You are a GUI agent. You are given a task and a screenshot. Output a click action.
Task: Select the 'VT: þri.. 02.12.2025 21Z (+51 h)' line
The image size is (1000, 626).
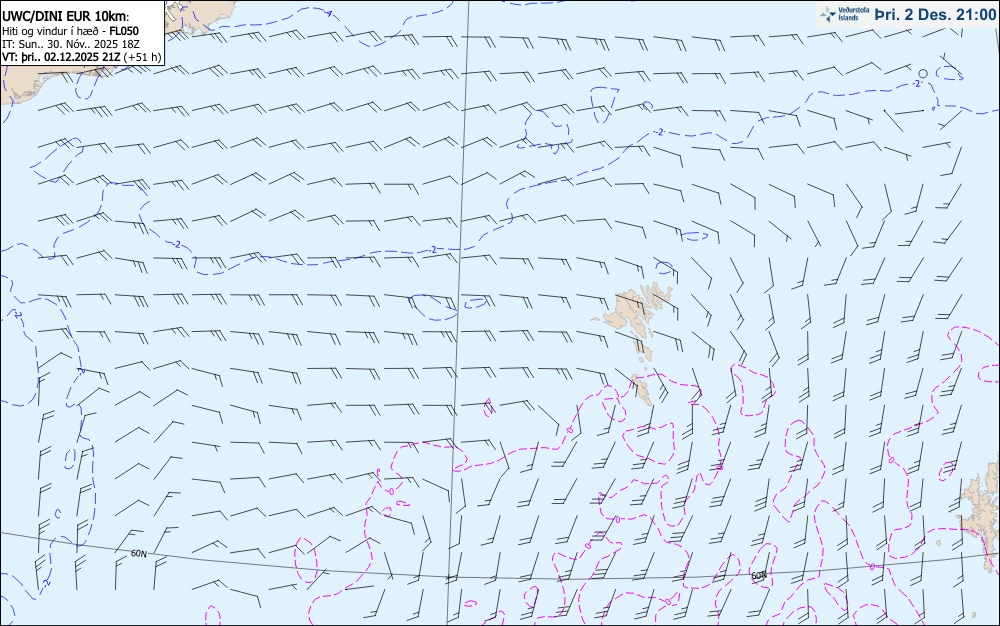(x=82, y=57)
